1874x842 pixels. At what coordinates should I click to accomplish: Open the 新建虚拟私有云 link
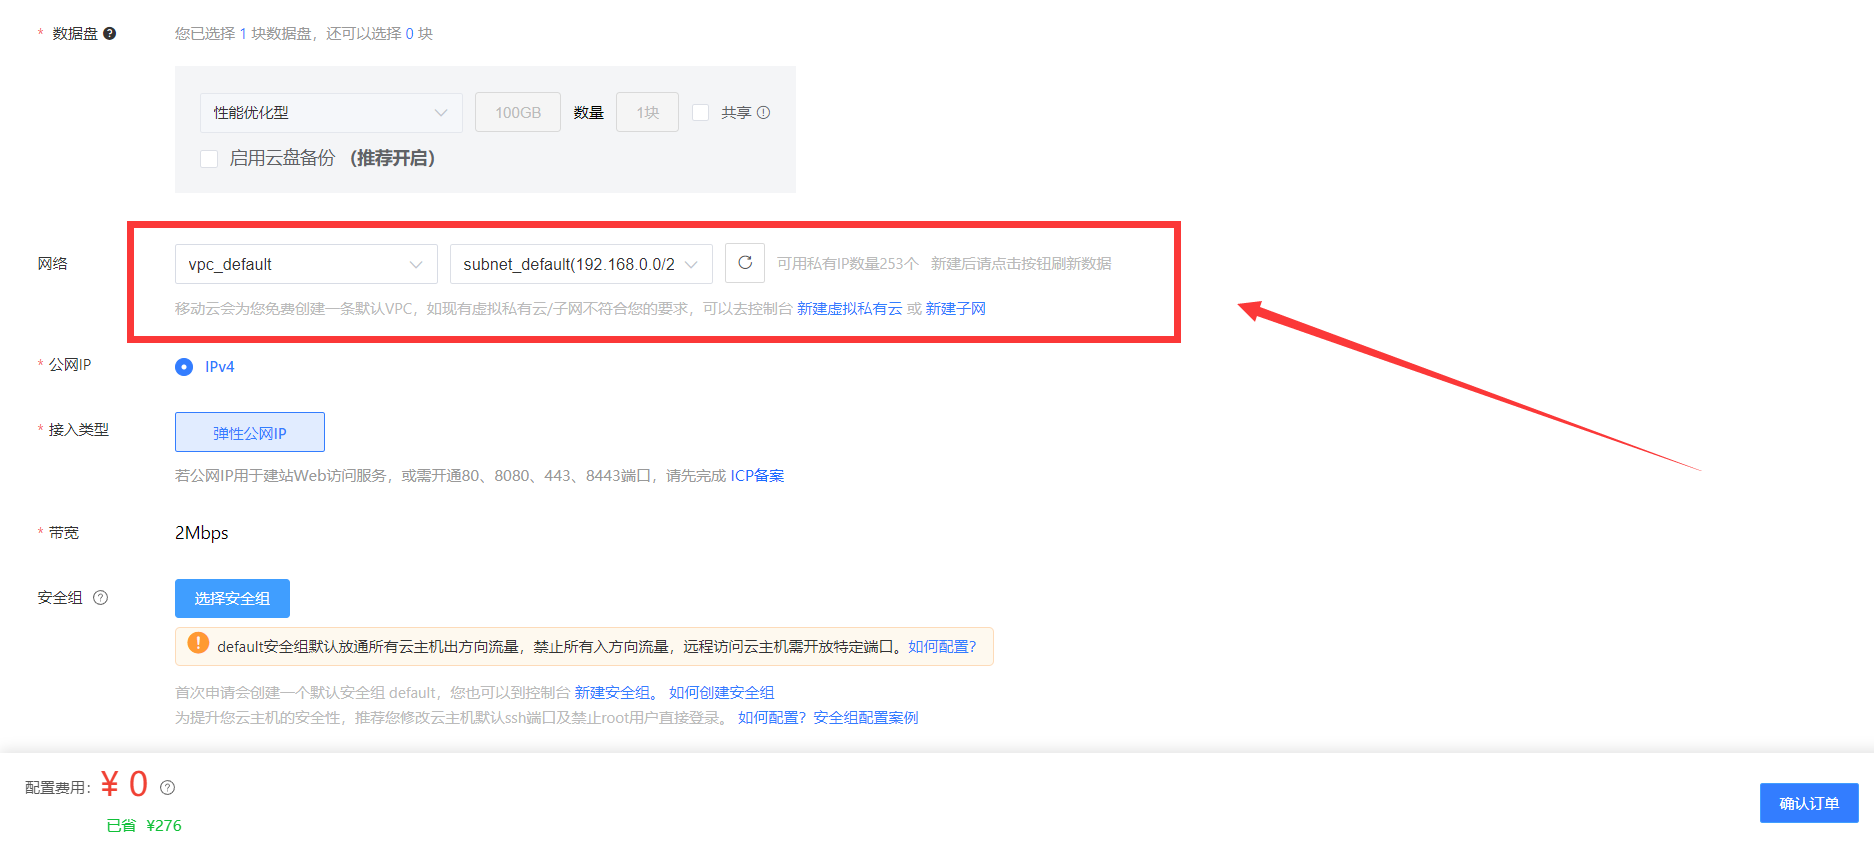click(849, 308)
